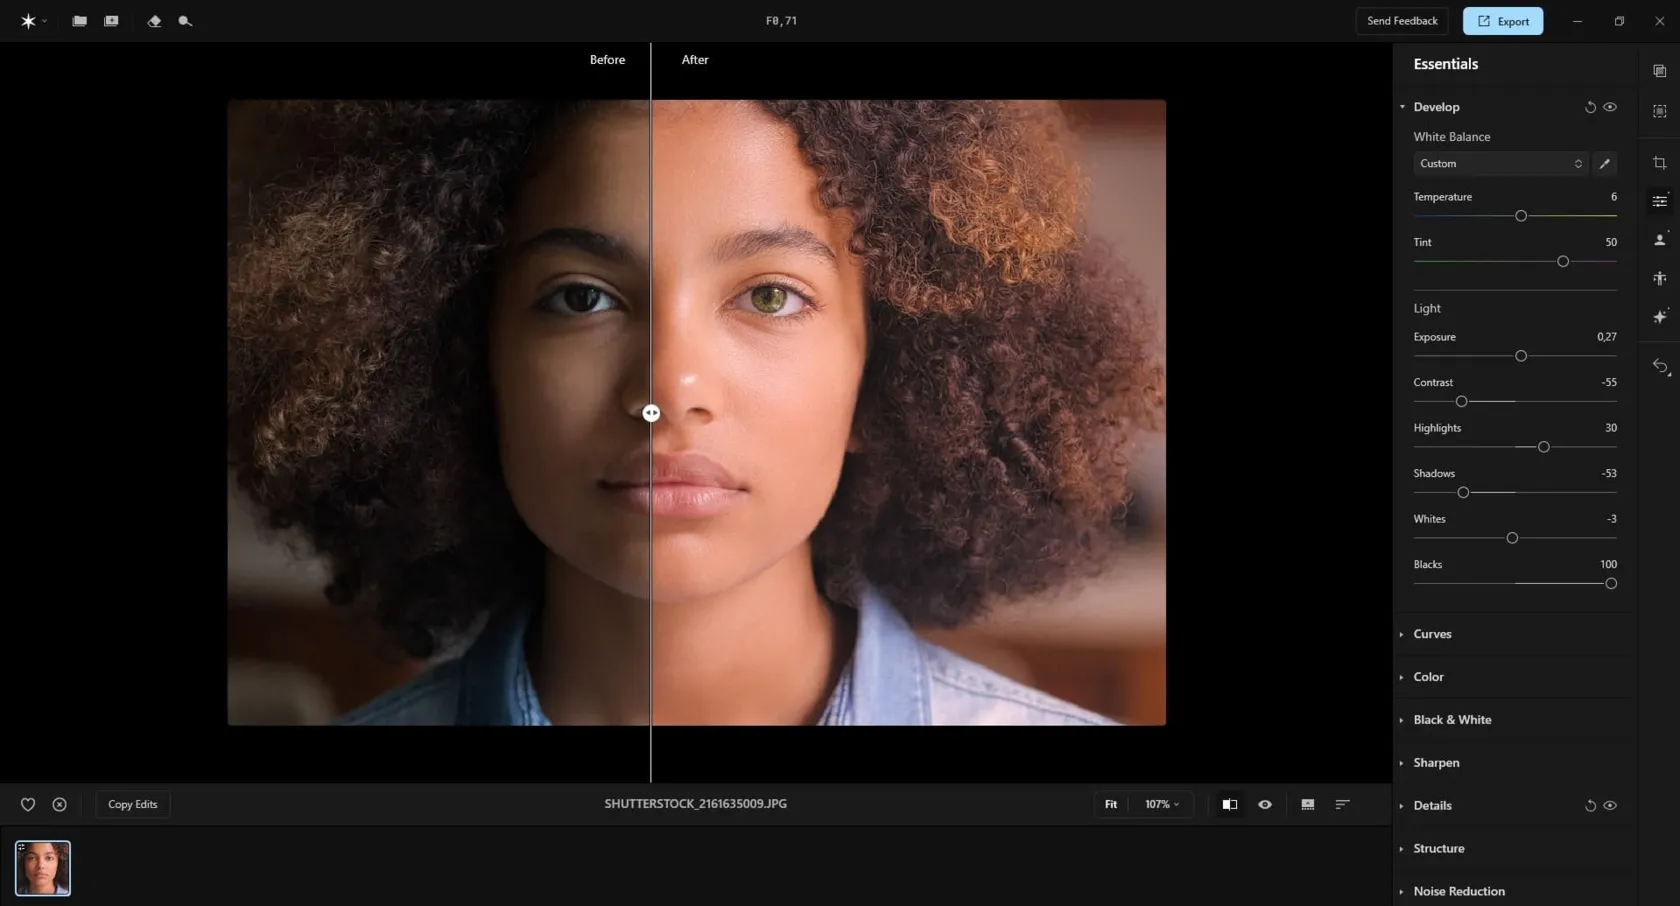The image size is (1680, 906).
Task: Open the 107% zoom level dropdown
Action: click(x=1162, y=805)
